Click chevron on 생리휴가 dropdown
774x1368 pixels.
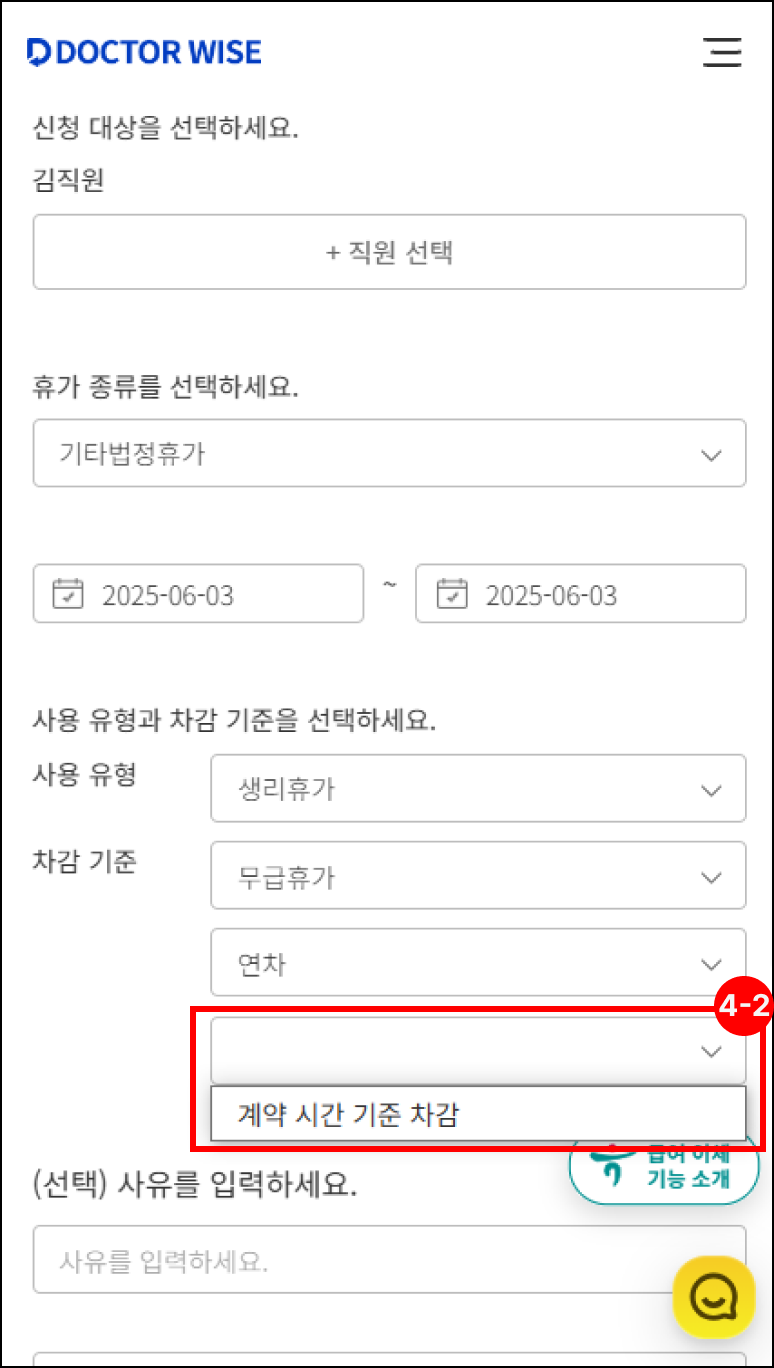[x=712, y=791]
